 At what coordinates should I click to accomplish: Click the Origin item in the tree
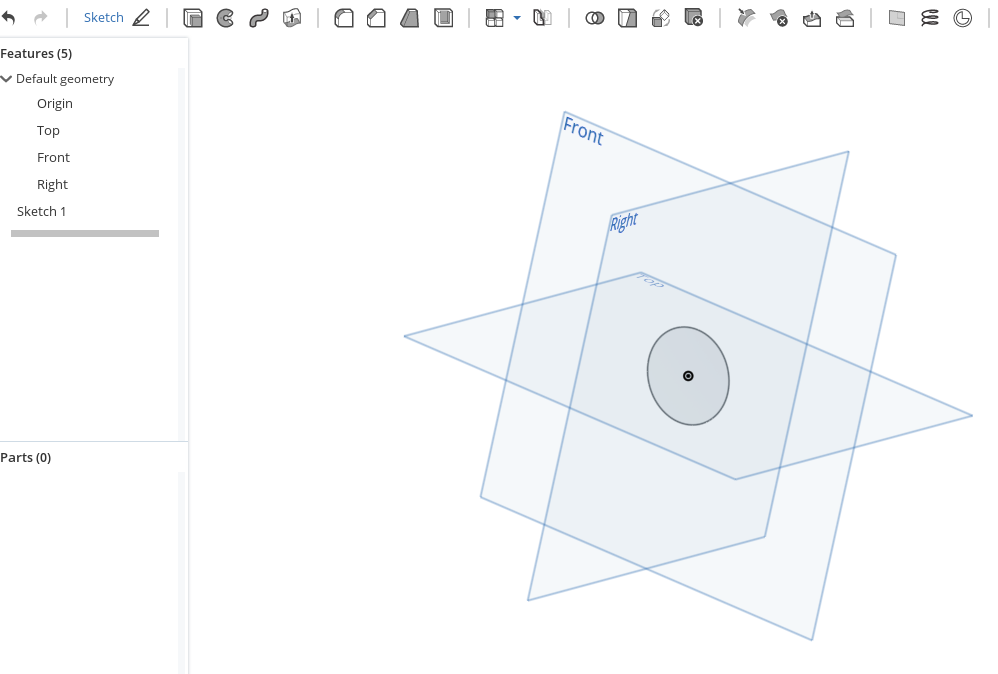click(55, 103)
